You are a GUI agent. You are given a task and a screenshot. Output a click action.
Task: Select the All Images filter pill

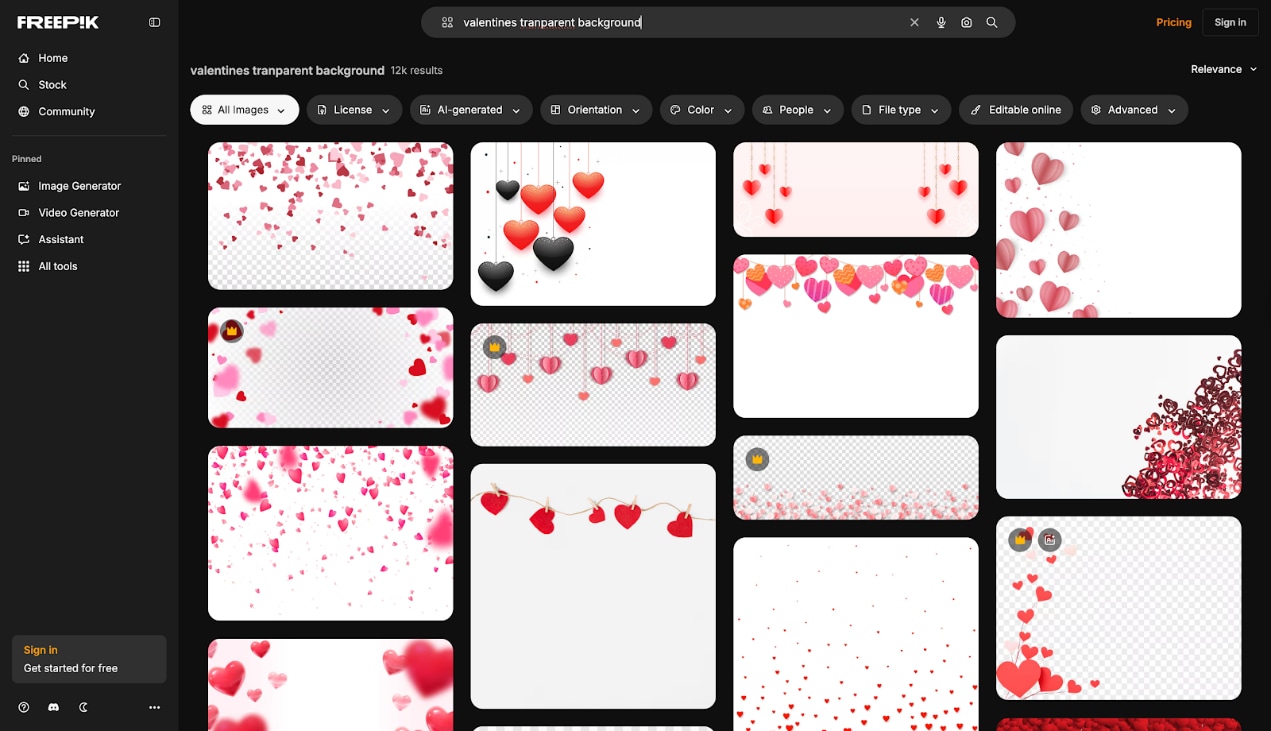(x=244, y=109)
